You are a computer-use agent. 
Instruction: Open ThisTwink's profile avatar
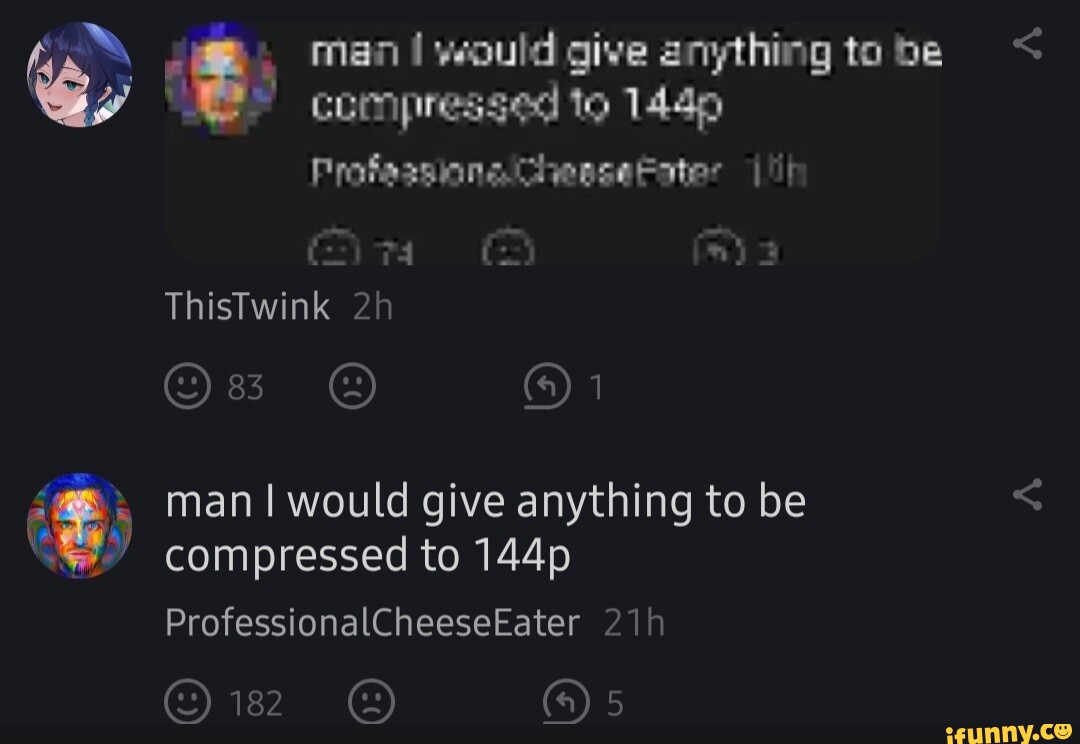point(79,75)
